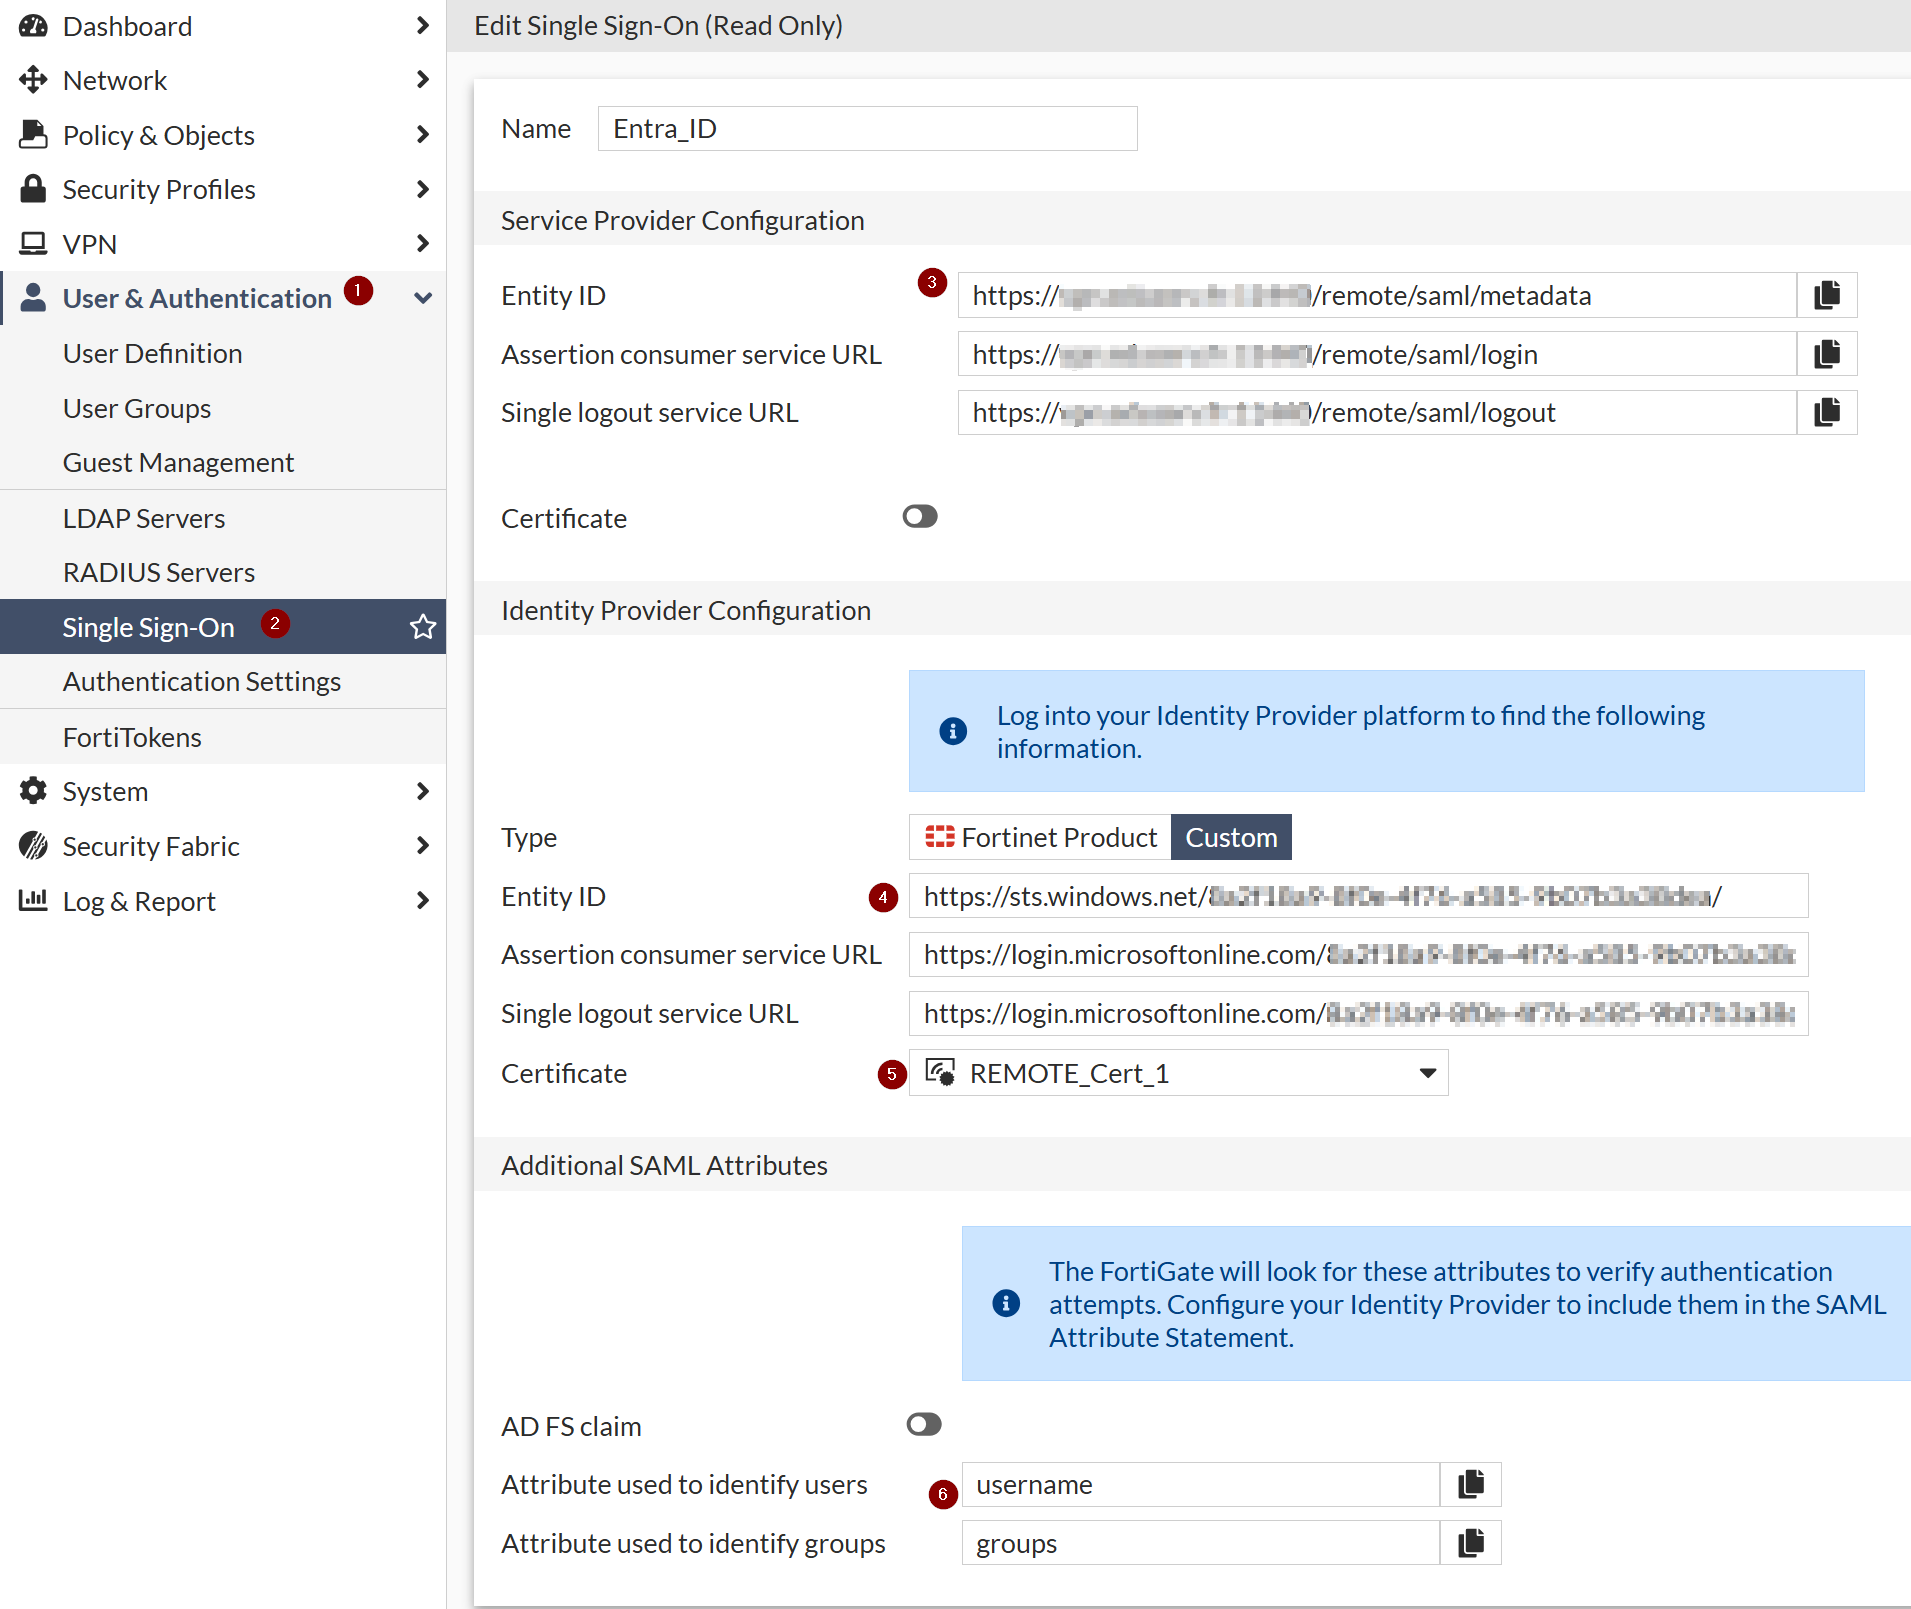The image size is (1911, 1609).
Task: Collapse the User & Authentication section chevron
Action: [x=422, y=298]
